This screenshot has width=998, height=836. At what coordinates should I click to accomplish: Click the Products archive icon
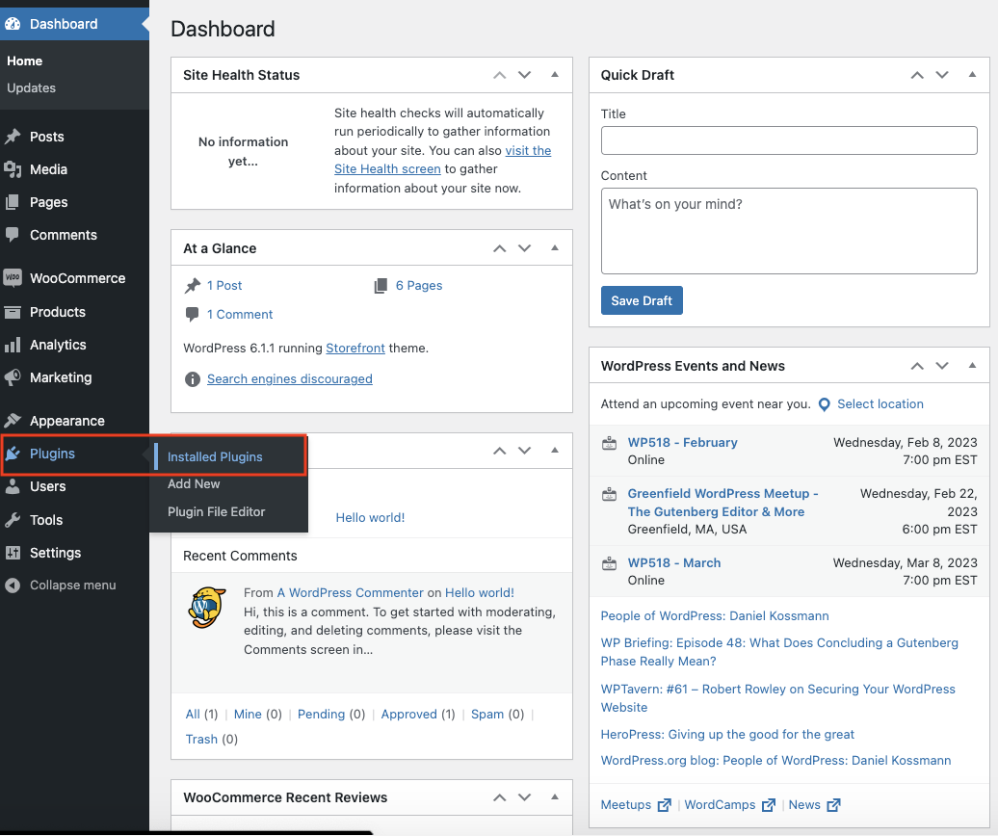(13, 312)
